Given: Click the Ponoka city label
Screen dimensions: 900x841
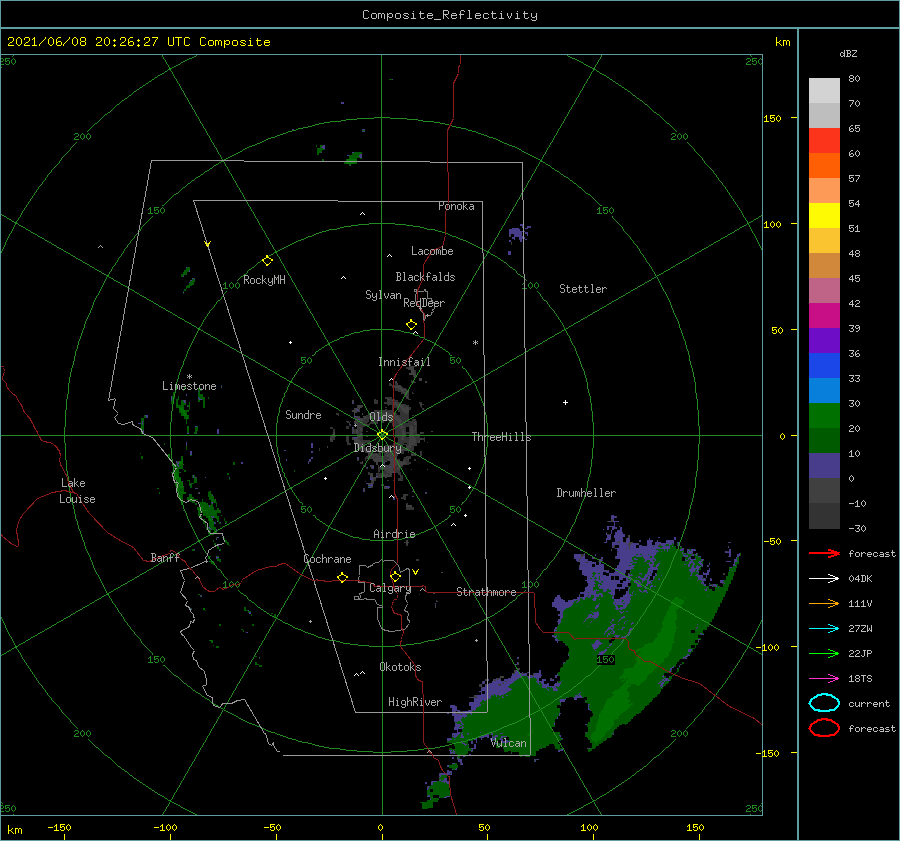Looking at the screenshot, I should (456, 206).
